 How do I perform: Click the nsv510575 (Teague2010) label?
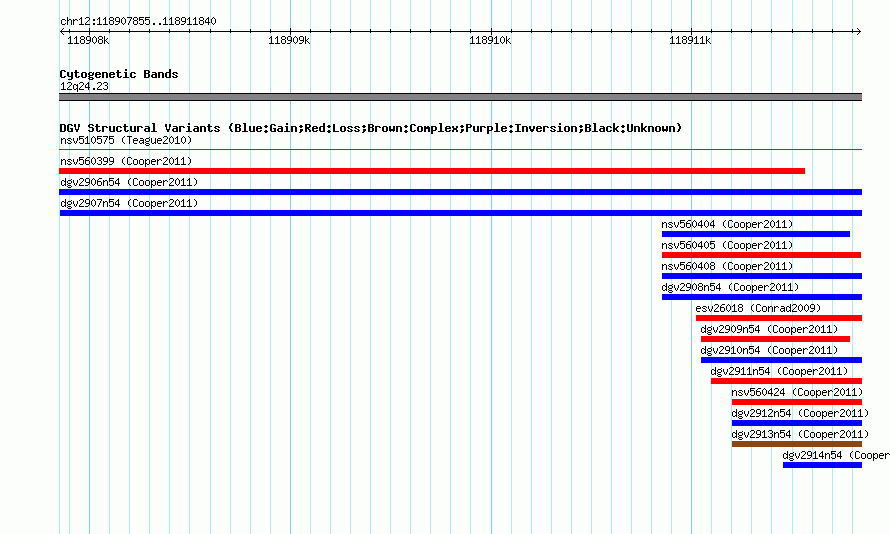(126, 140)
